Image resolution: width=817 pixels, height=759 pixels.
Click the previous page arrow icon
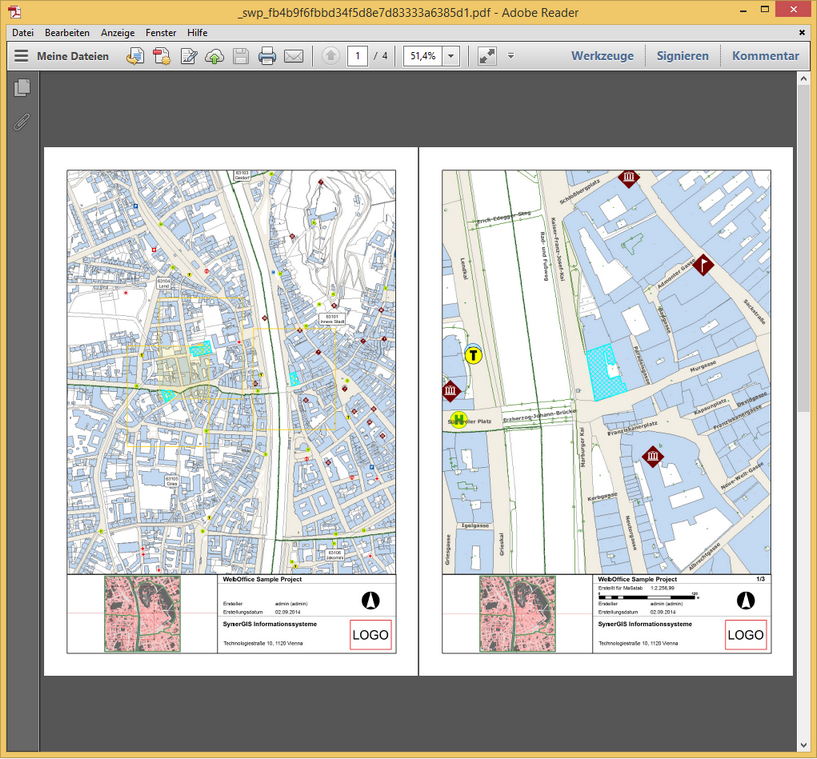tap(331, 56)
